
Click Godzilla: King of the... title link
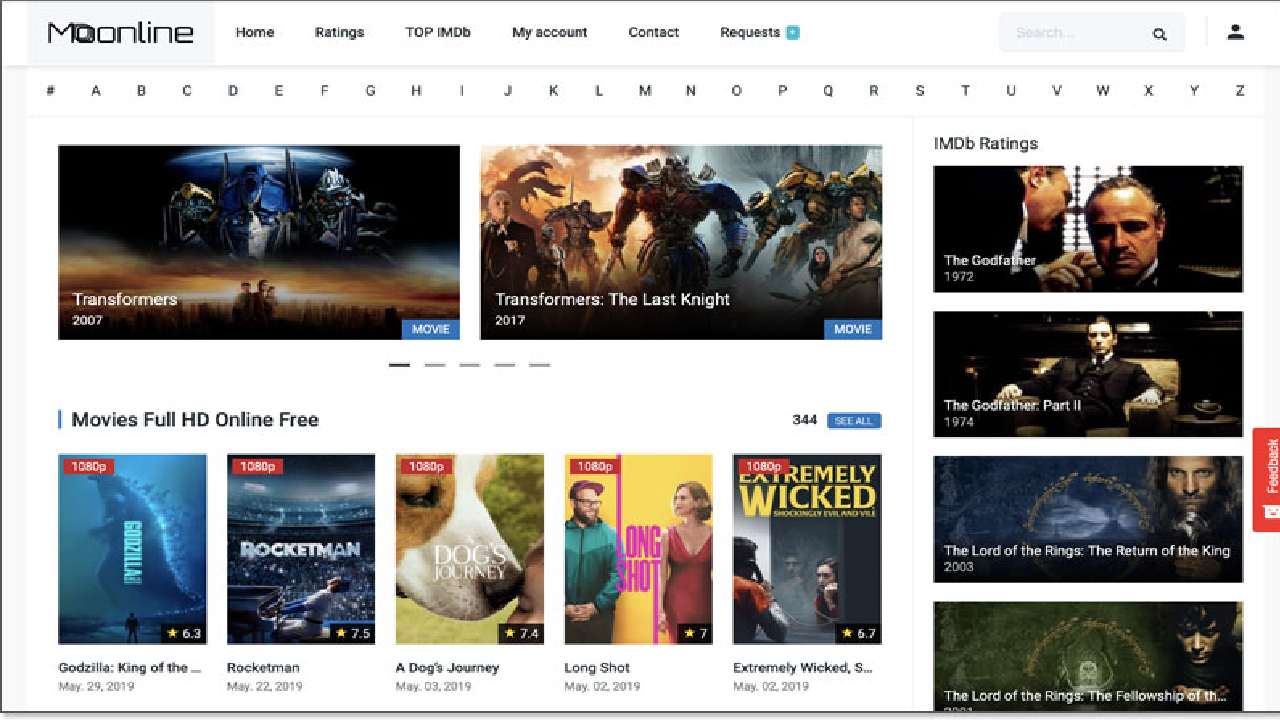point(130,668)
